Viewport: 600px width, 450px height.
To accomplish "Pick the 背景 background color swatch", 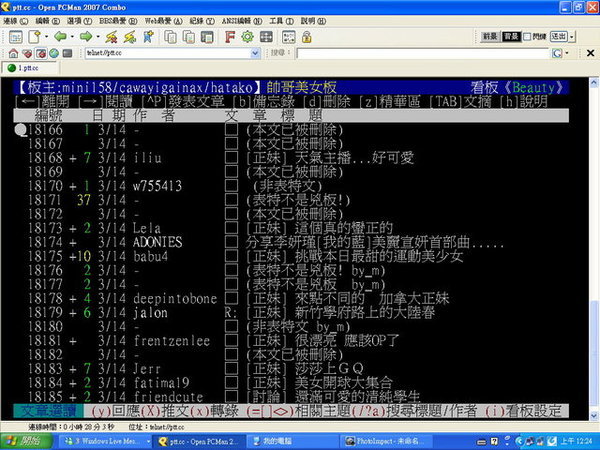I will pyautogui.click(x=511, y=37).
